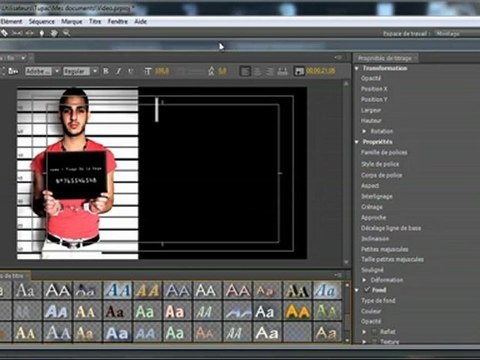Click the Largeur property
This screenshot has height=360, width=480.
(x=371, y=110)
